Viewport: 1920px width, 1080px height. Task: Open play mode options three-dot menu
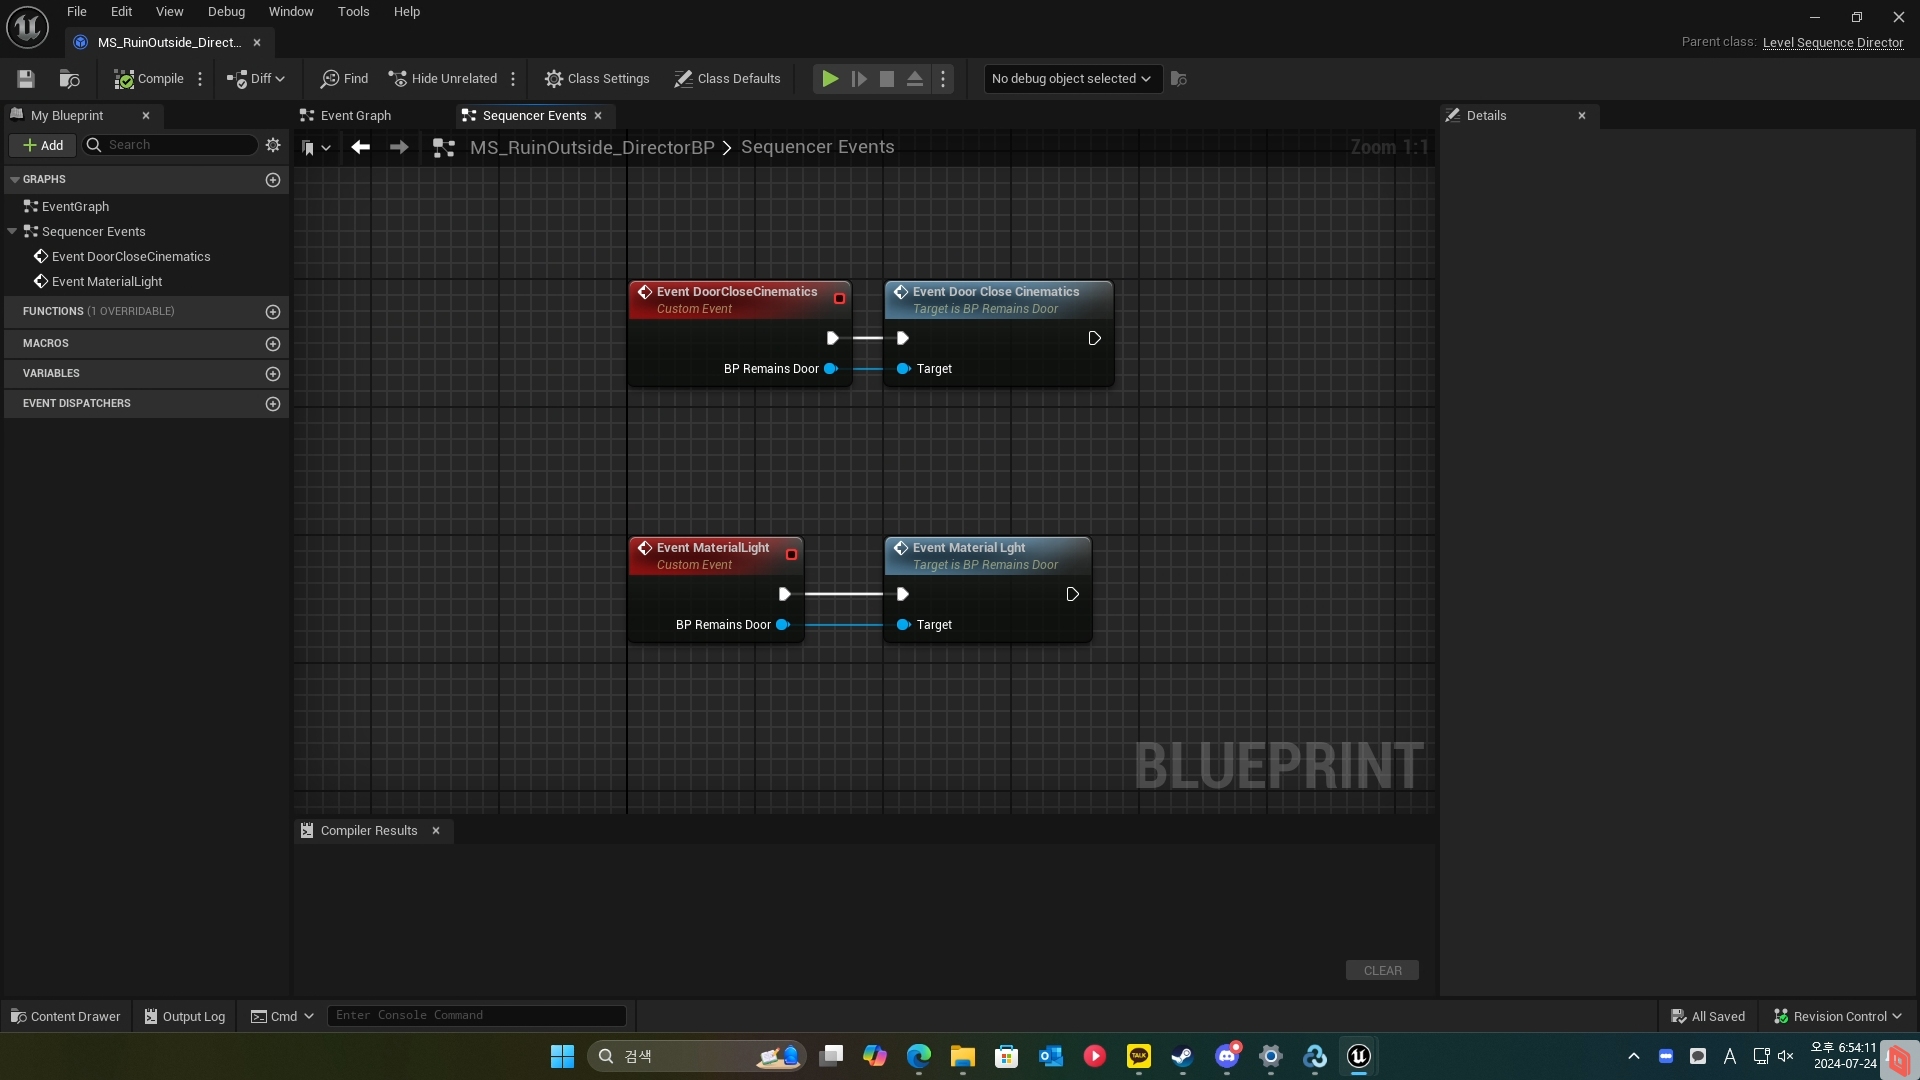coord(943,79)
